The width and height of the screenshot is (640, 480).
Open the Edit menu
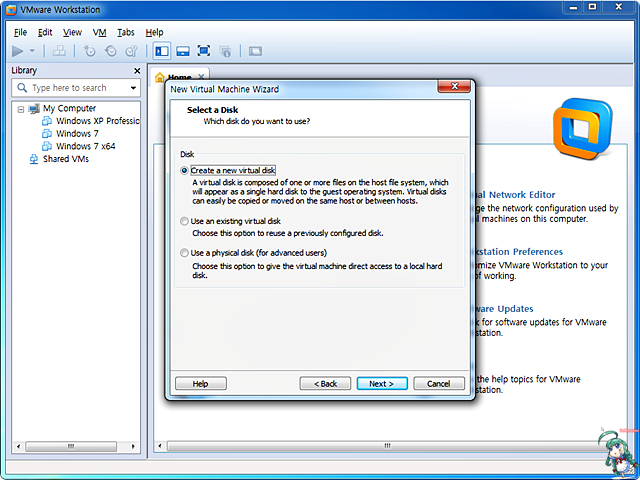coord(45,32)
